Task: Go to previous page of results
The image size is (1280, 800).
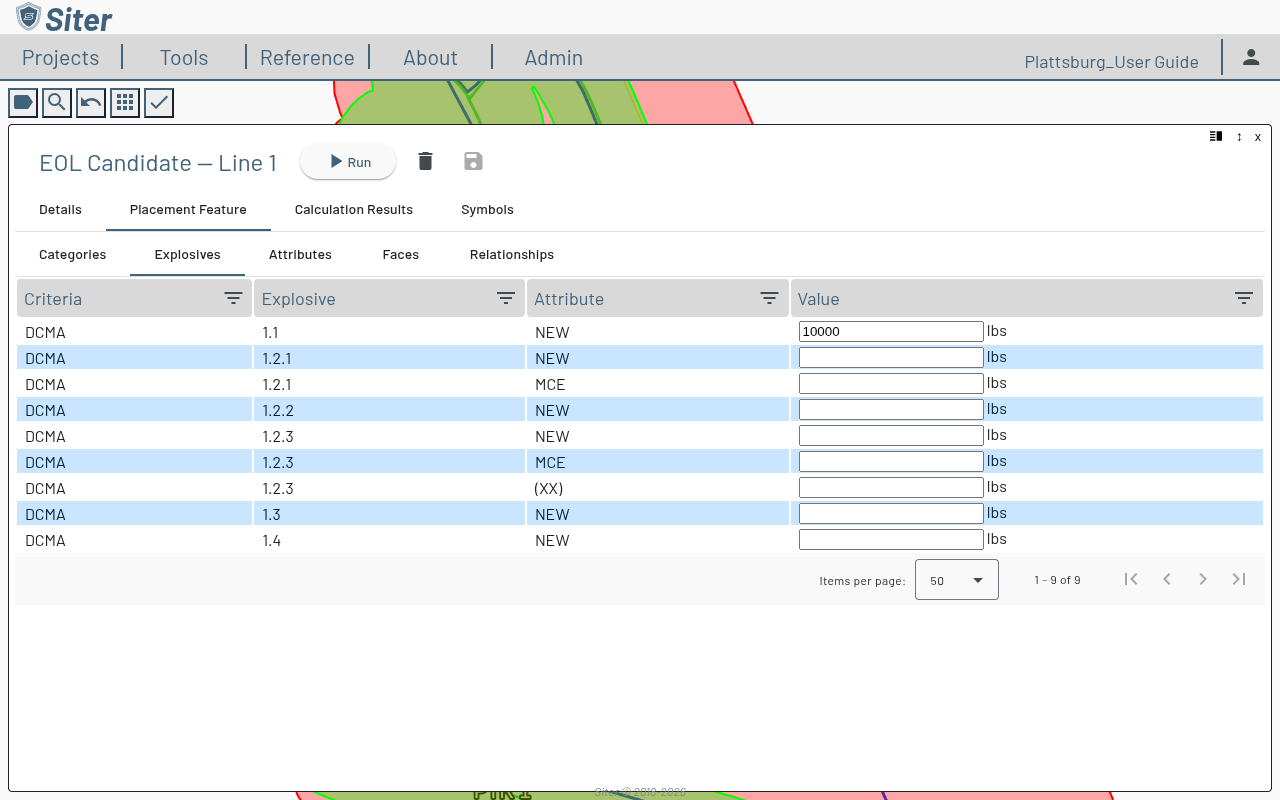Action: [x=1167, y=579]
